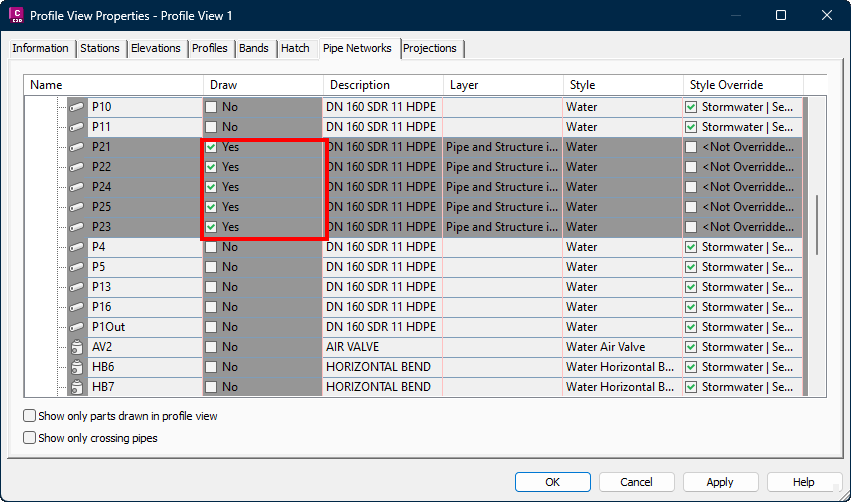Click the pipe icon for P25
Screen dimensions: 851x502
(77, 207)
